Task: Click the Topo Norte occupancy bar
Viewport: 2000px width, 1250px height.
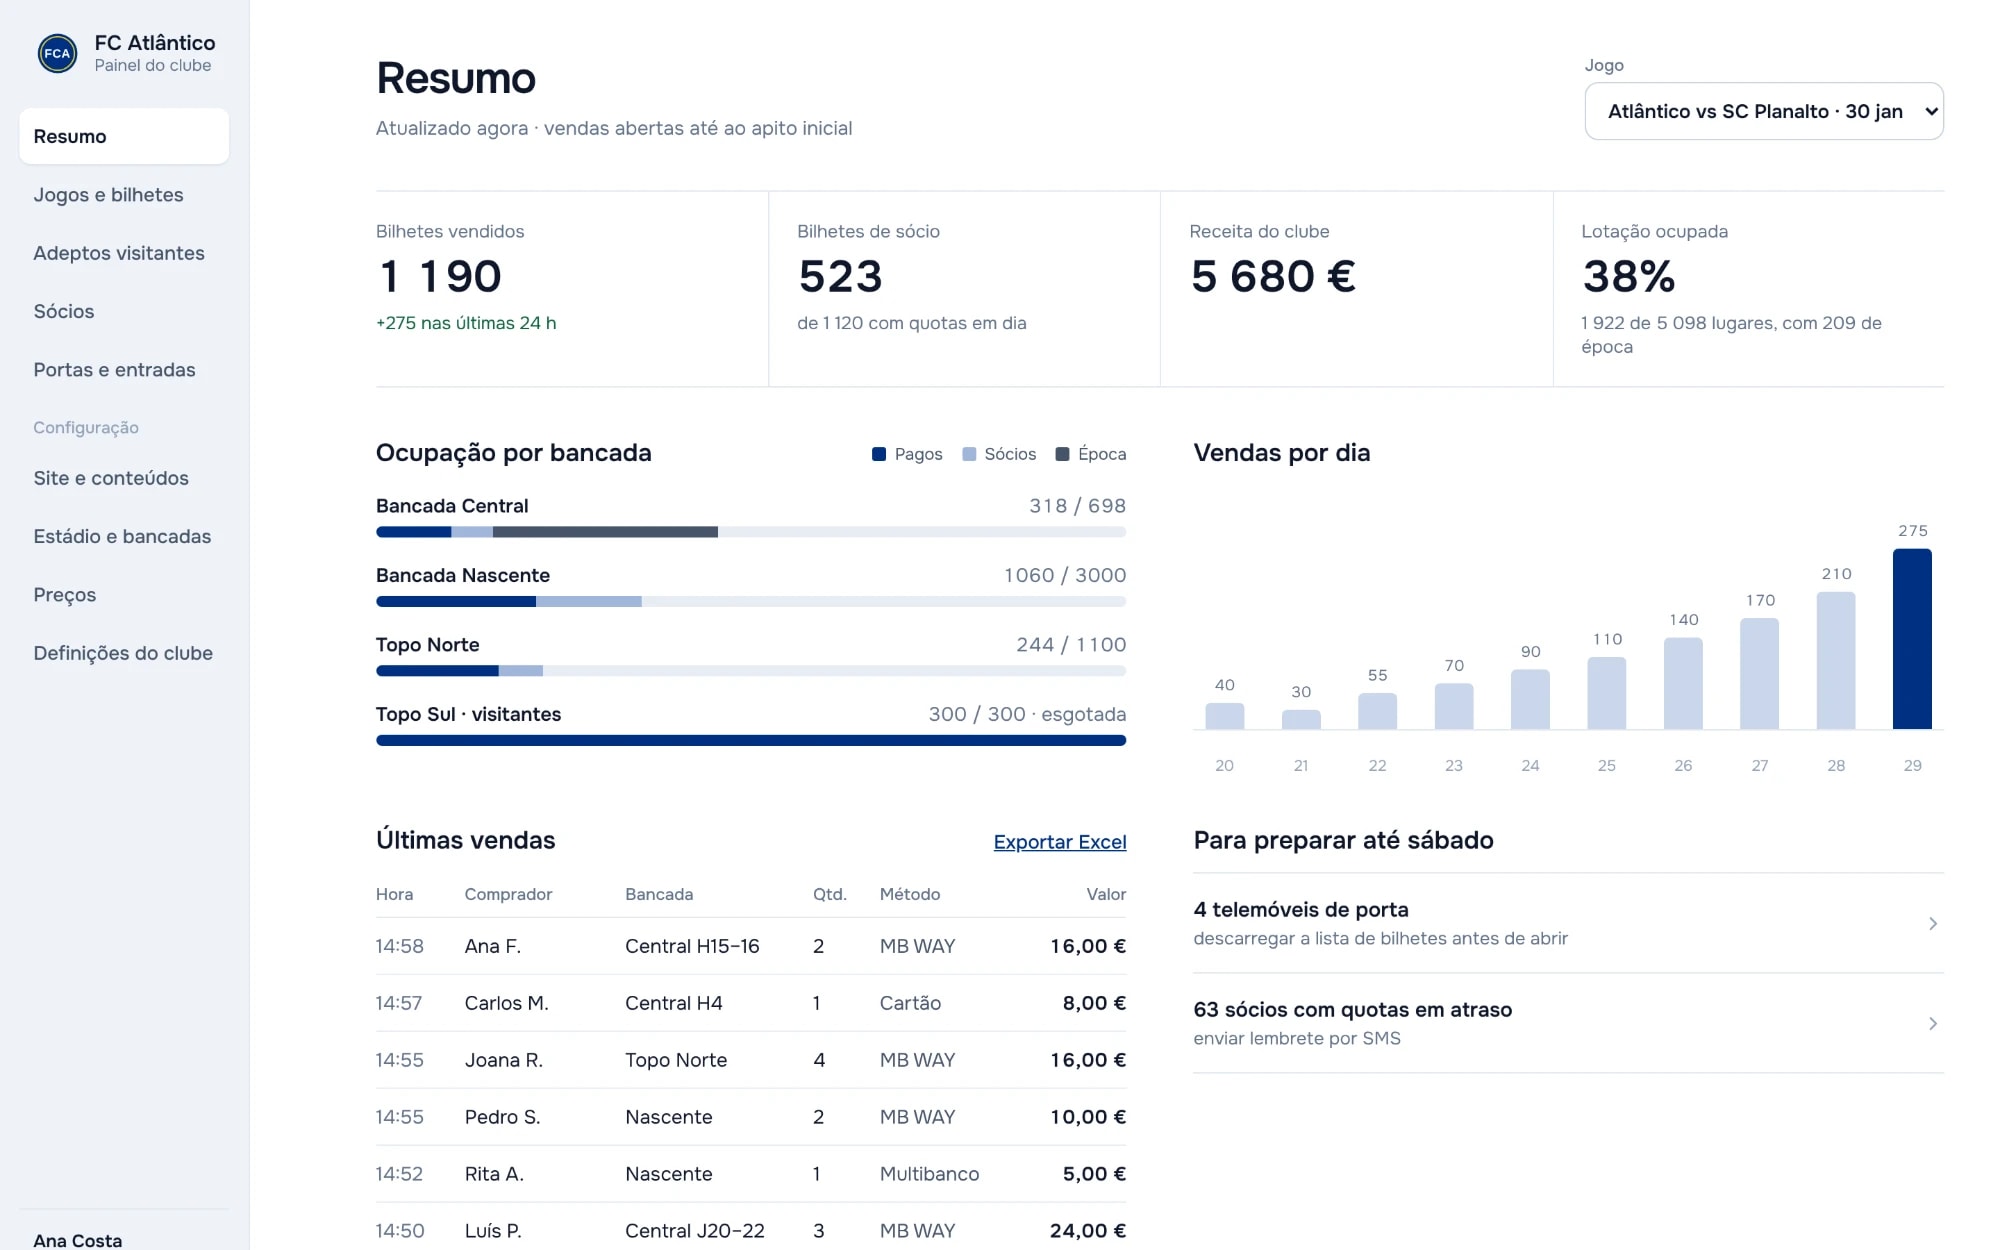Action: [x=751, y=671]
